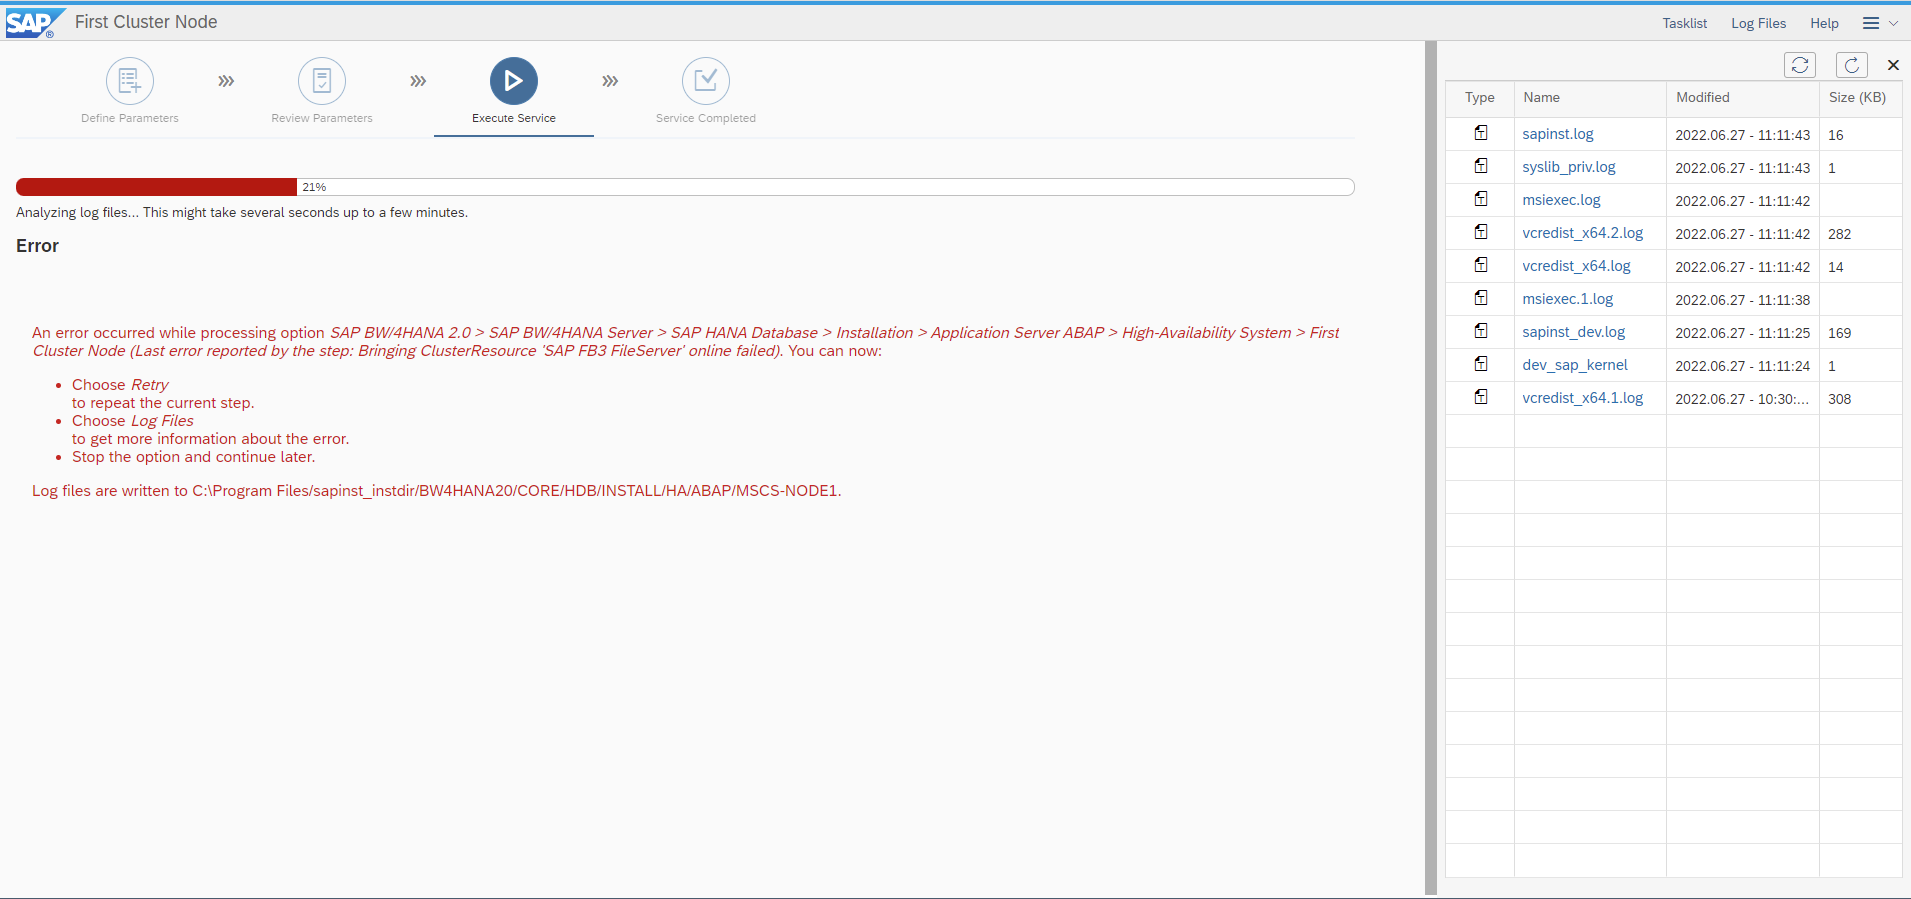Open the Help menu
Viewport: 1911px width, 899px height.
tap(1824, 23)
